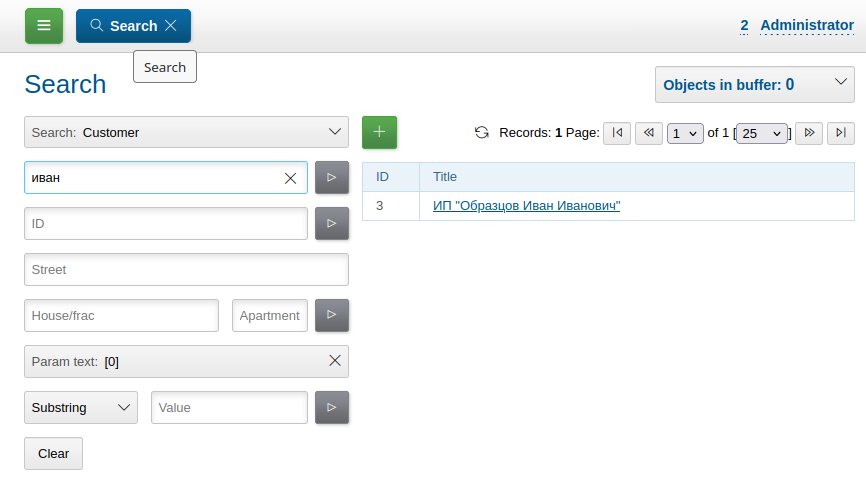Open the Substring match mode dropdown
Viewport: 866px width, 485px height.
click(x=81, y=408)
